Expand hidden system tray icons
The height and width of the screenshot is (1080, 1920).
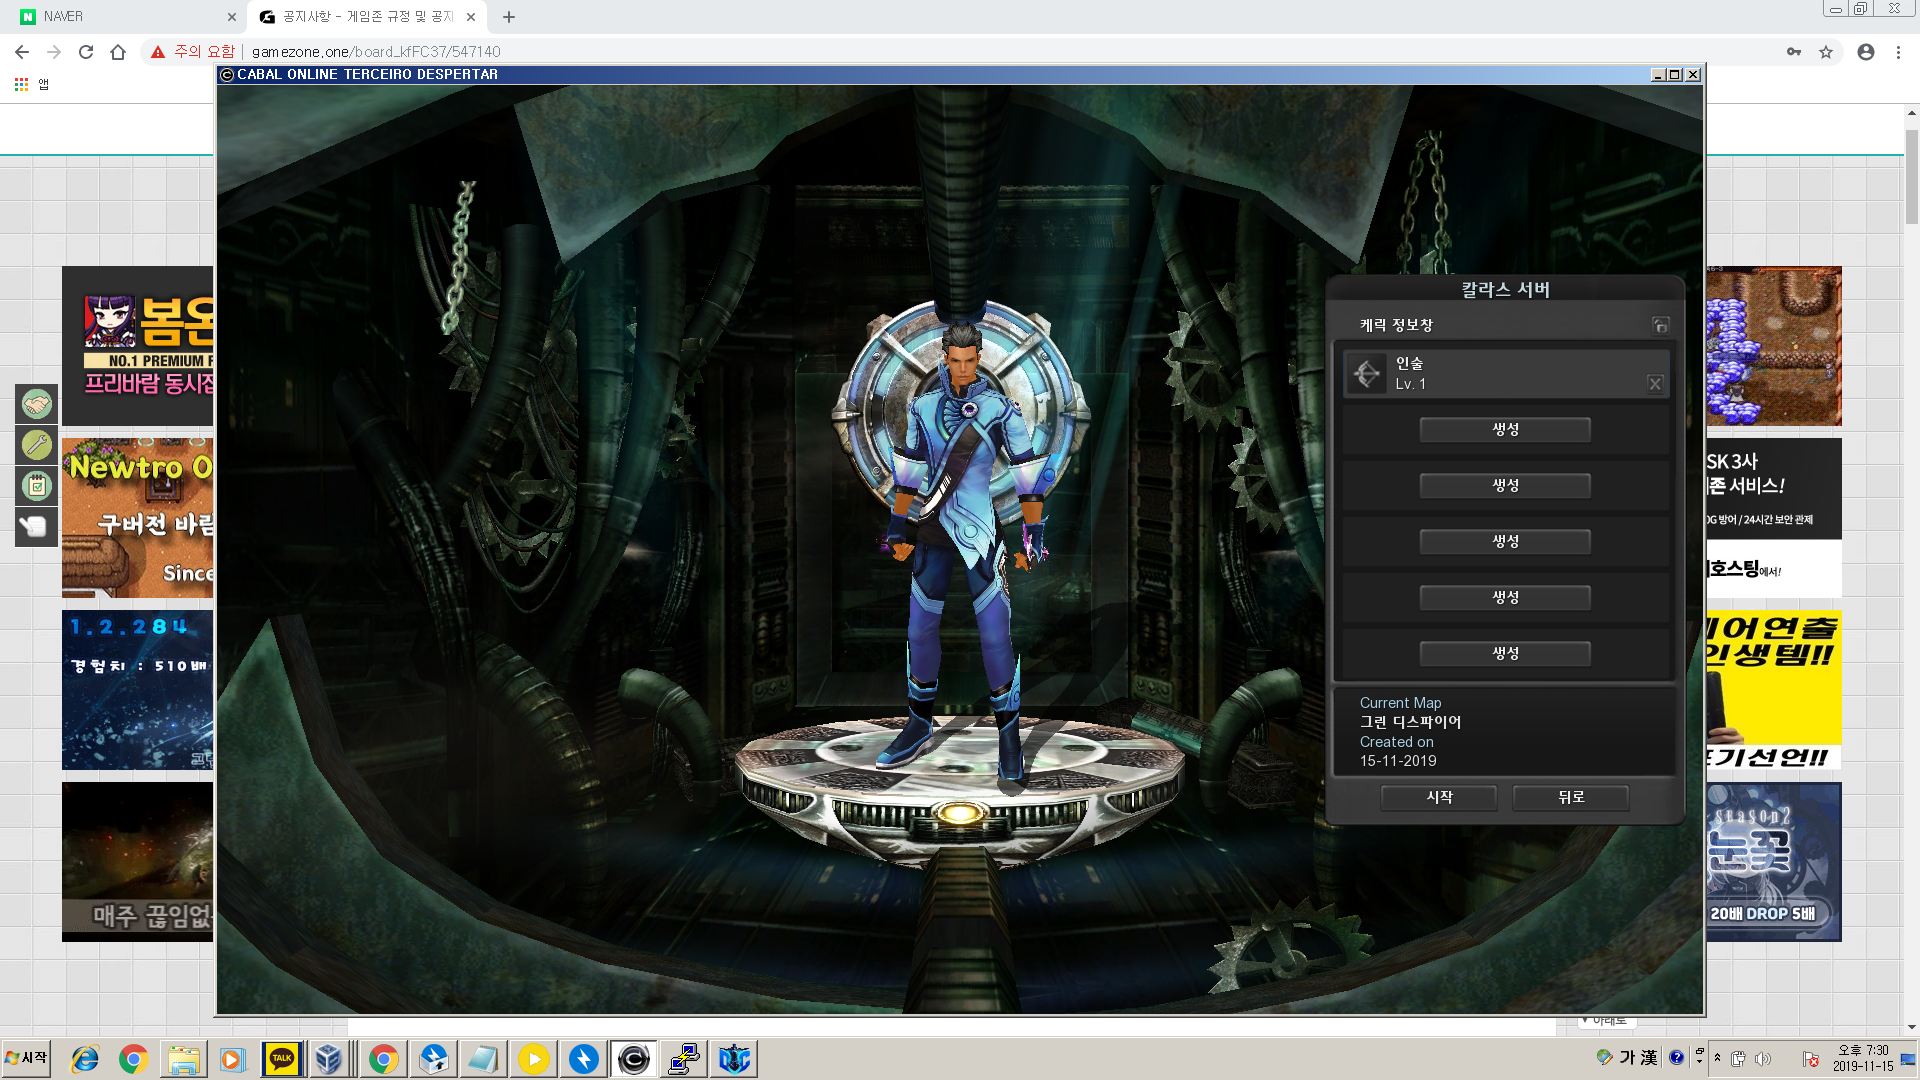(x=1718, y=1058)
